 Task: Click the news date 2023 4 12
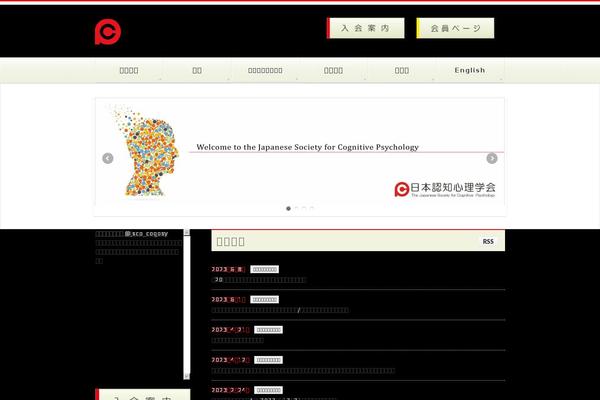point(230,360)
